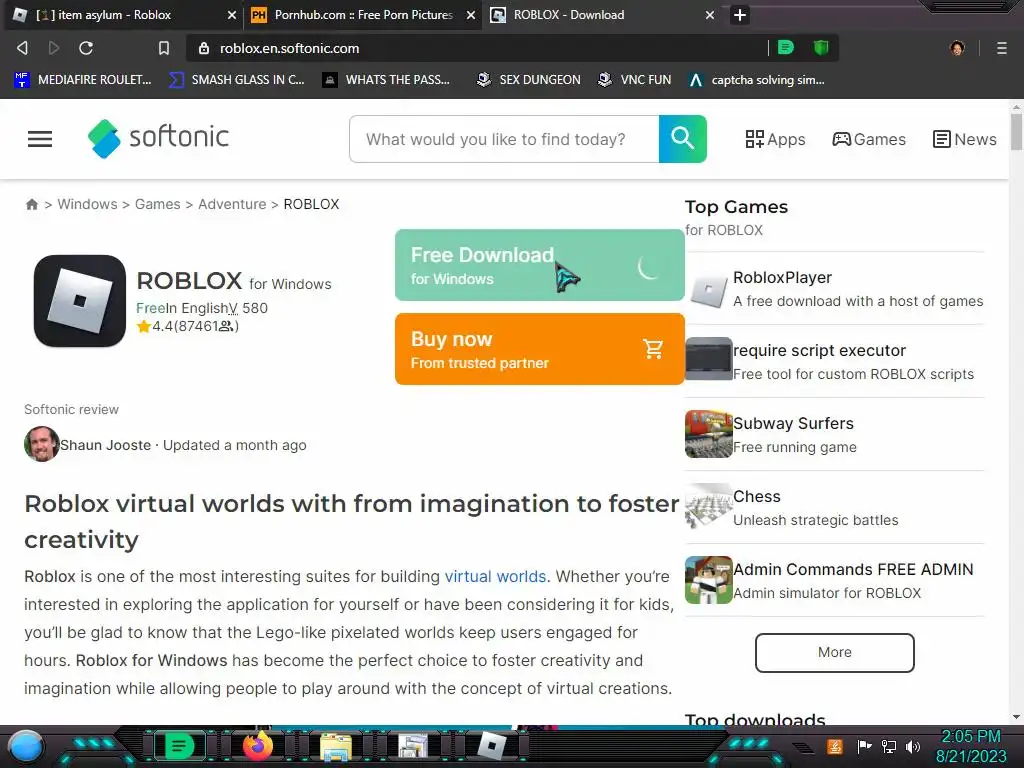Click Subway Surfers thumbnail
Viewport: 1024px width, 768px height.
click(x=709, y=434)
